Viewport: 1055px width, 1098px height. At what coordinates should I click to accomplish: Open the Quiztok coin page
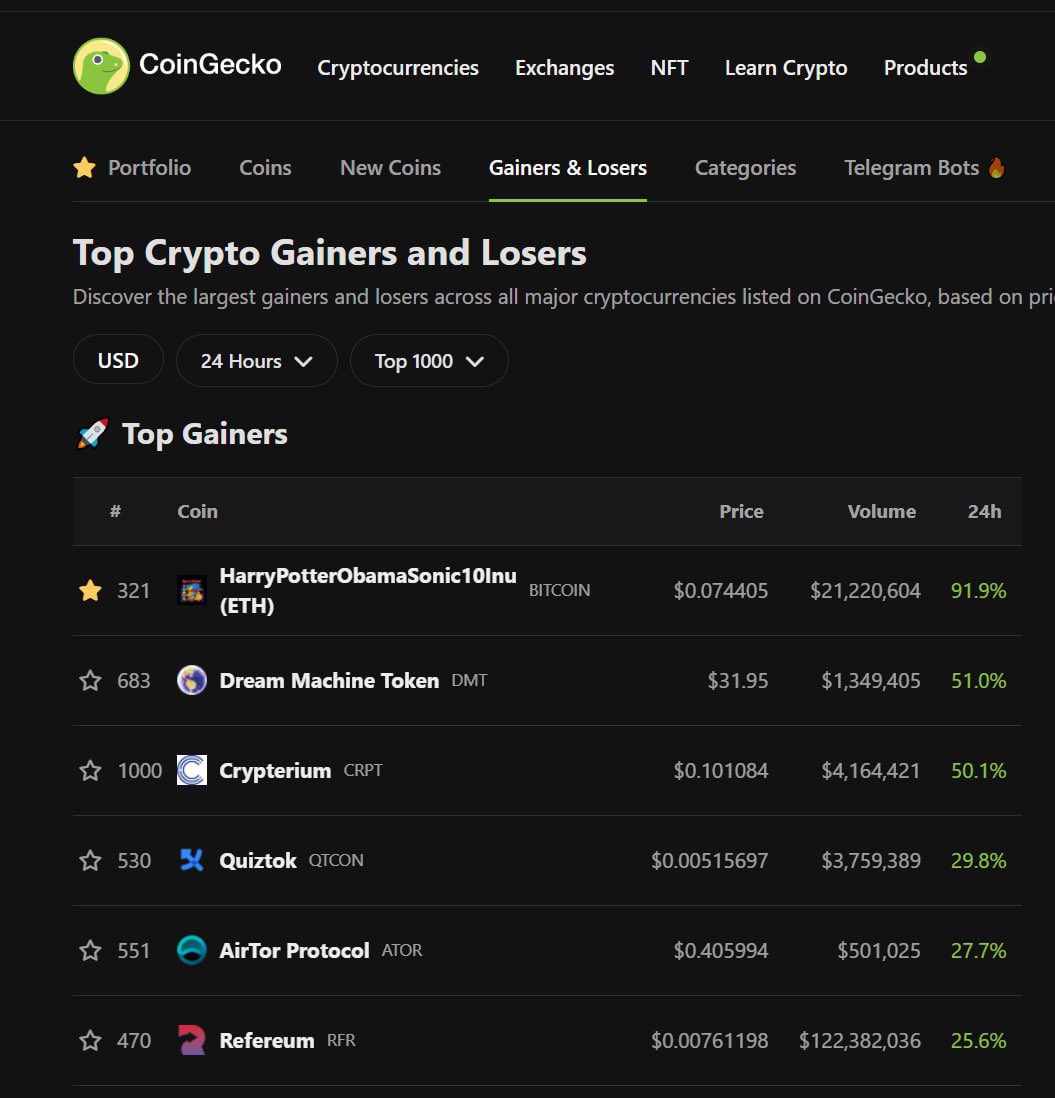(258, 860)
